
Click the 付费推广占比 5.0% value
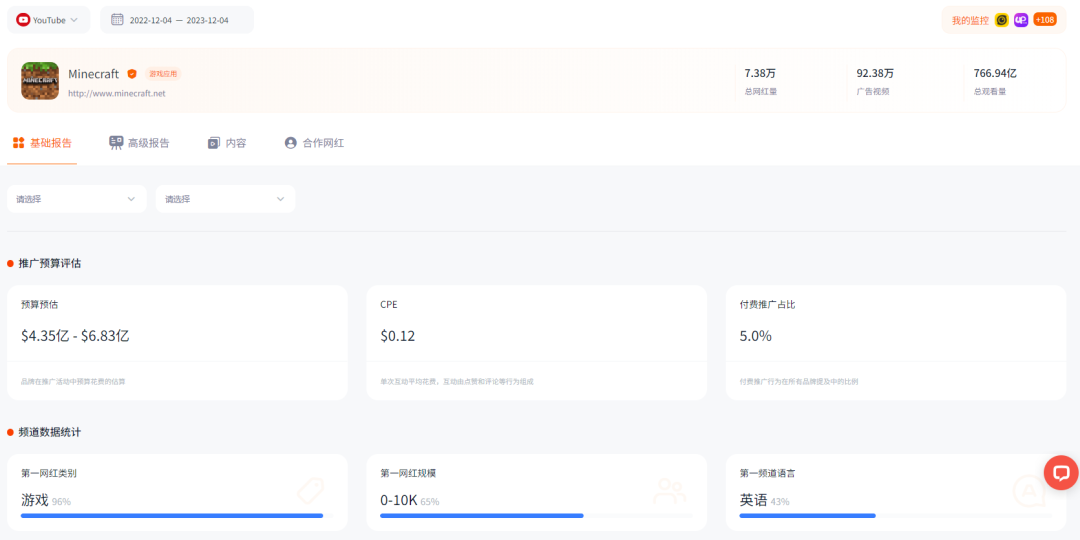click(x=756, y=336)
